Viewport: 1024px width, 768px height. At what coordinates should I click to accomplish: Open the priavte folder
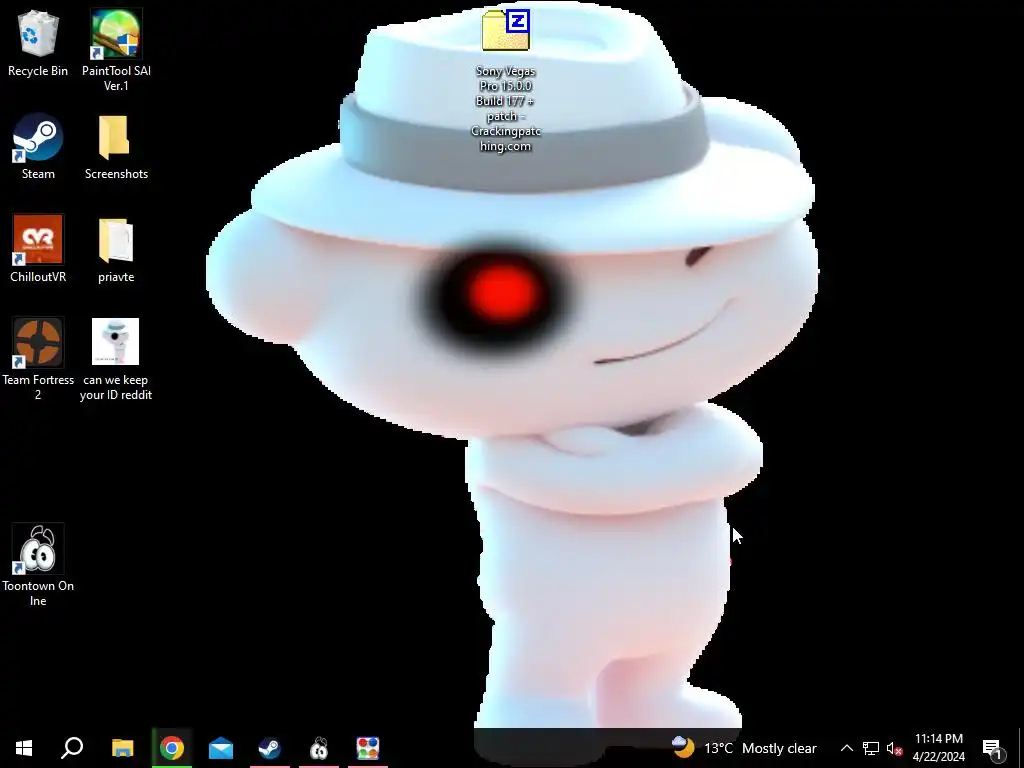pyautogui.click(x=116, y=249)
